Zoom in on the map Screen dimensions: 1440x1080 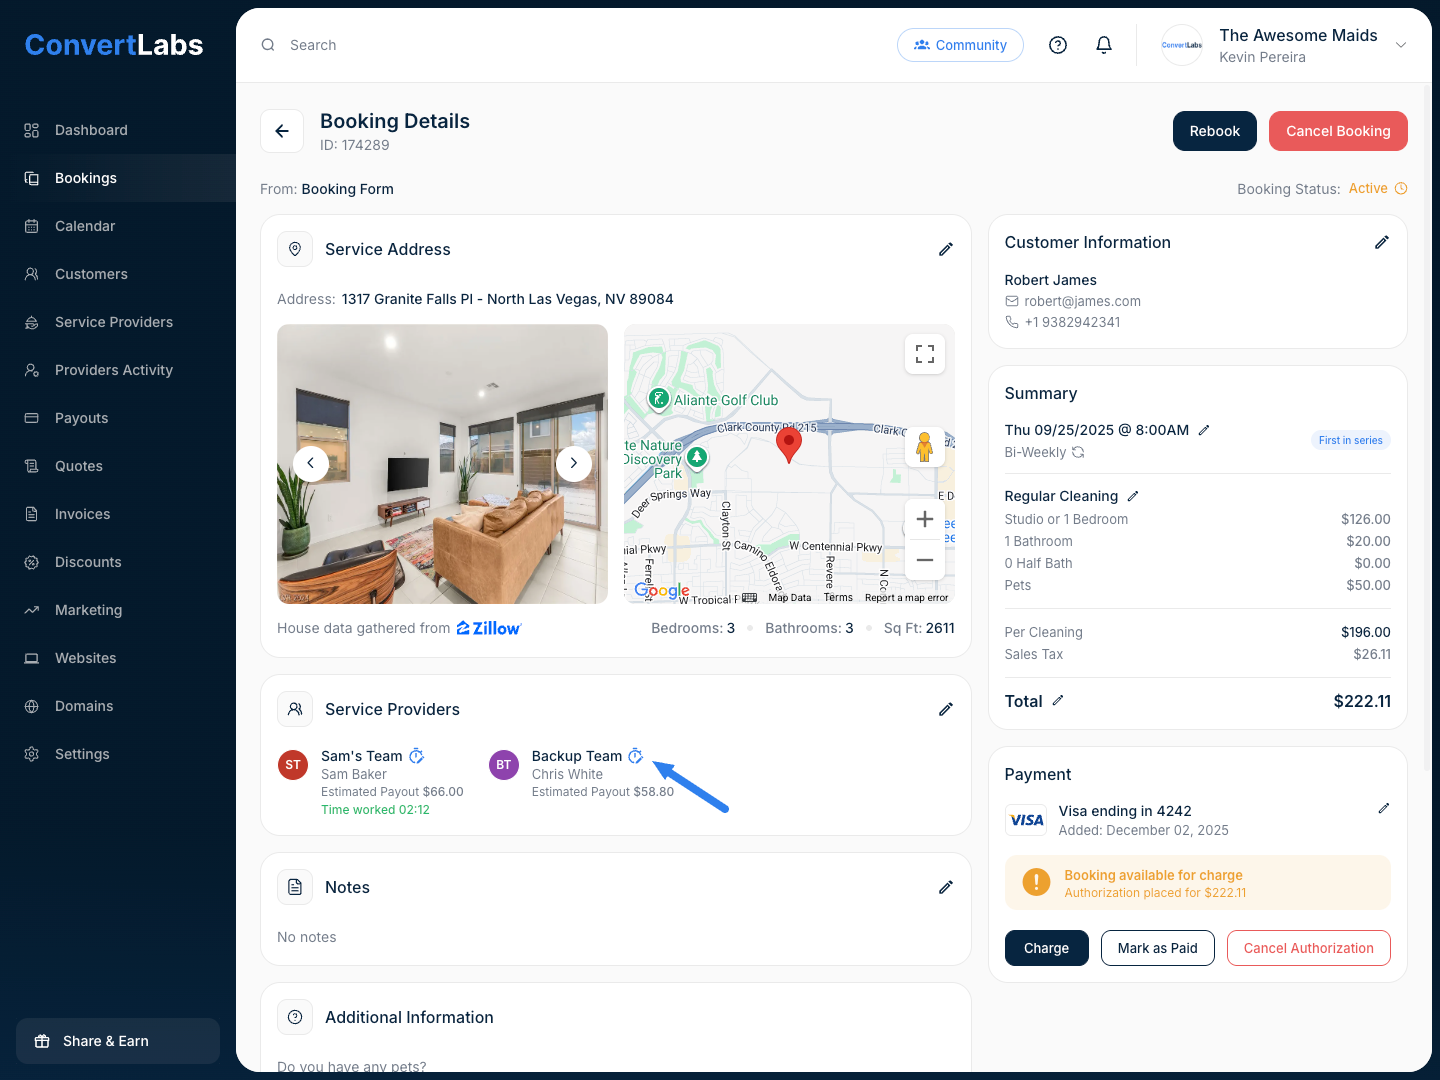925,519
